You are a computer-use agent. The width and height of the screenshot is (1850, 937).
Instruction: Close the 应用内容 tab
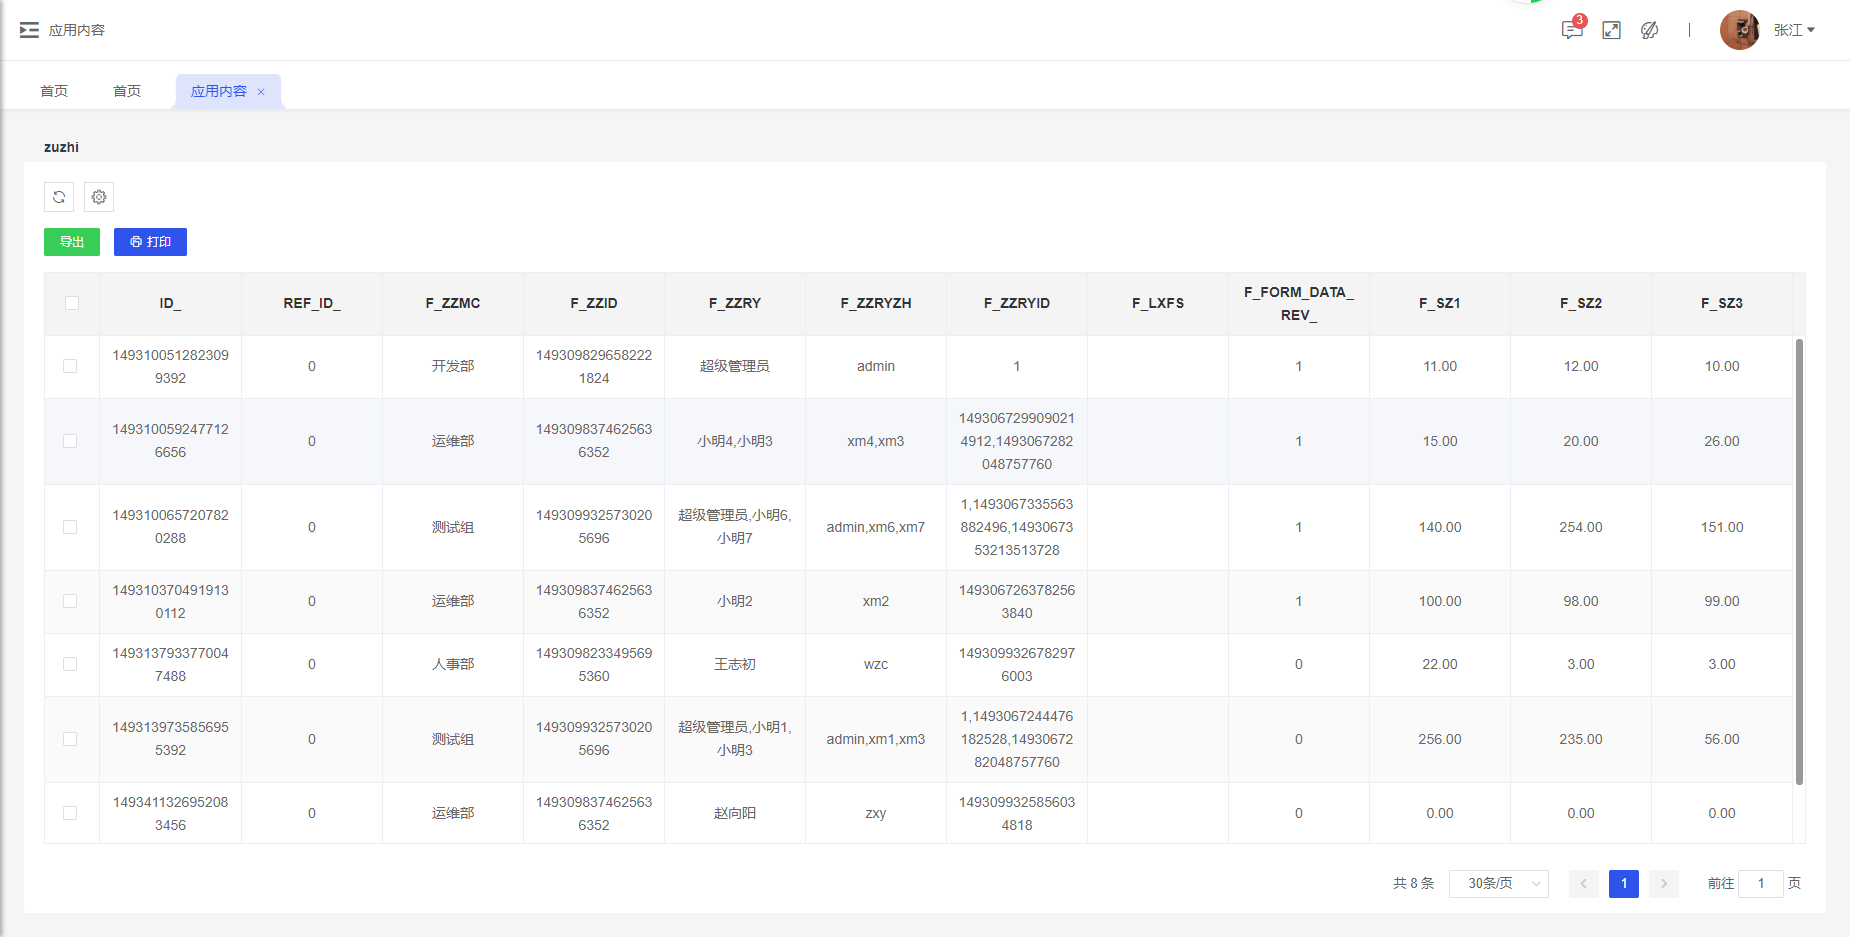tap(261, 92)
